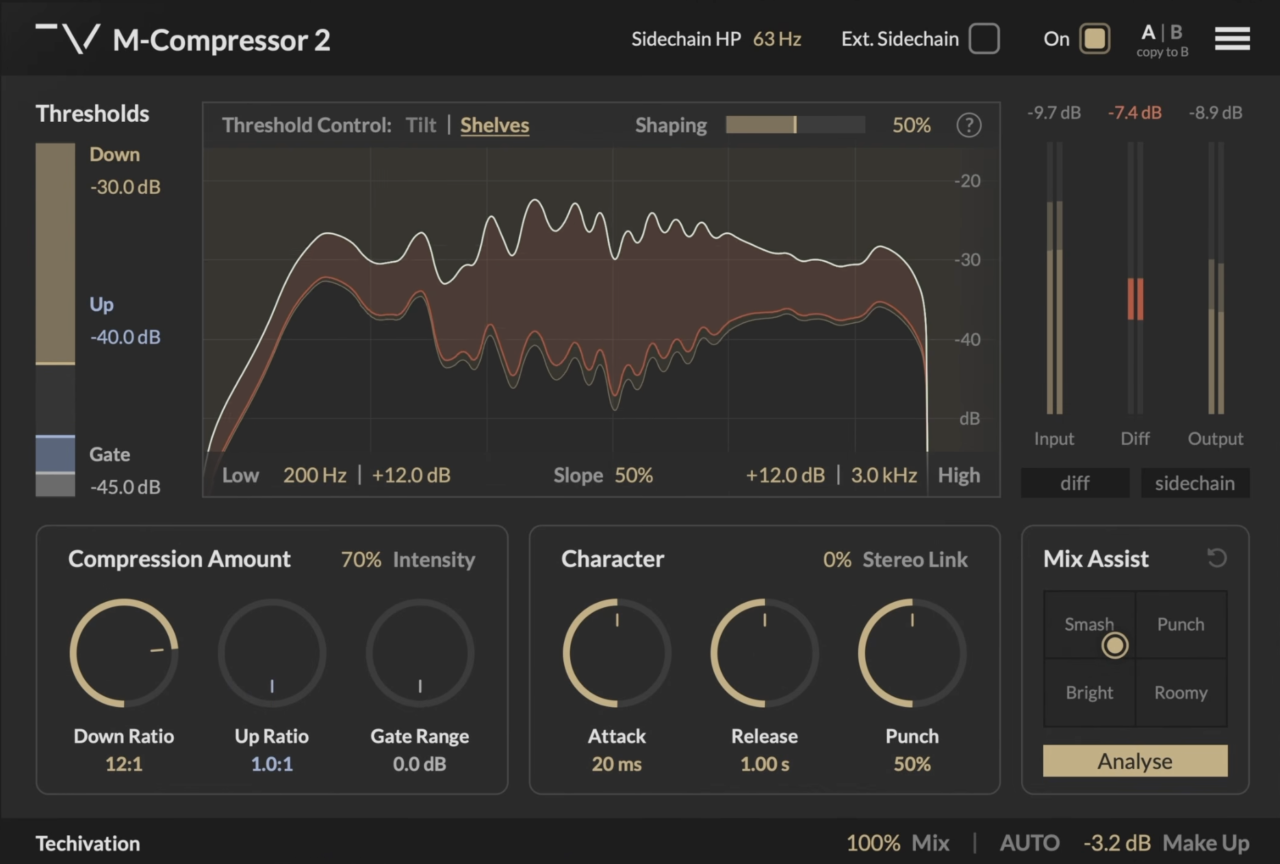This screenshot has width=1280, height=864.
Task: Click the Release 1.00 s value
Action: [765, 764]
